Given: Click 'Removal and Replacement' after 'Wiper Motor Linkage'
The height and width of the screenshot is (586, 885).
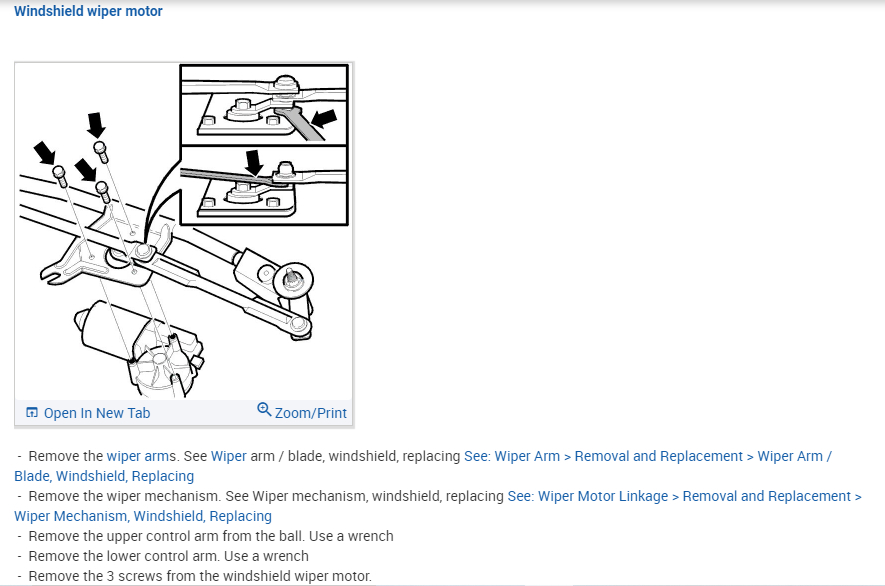Looking at the screenshot, I should [766, 496].
